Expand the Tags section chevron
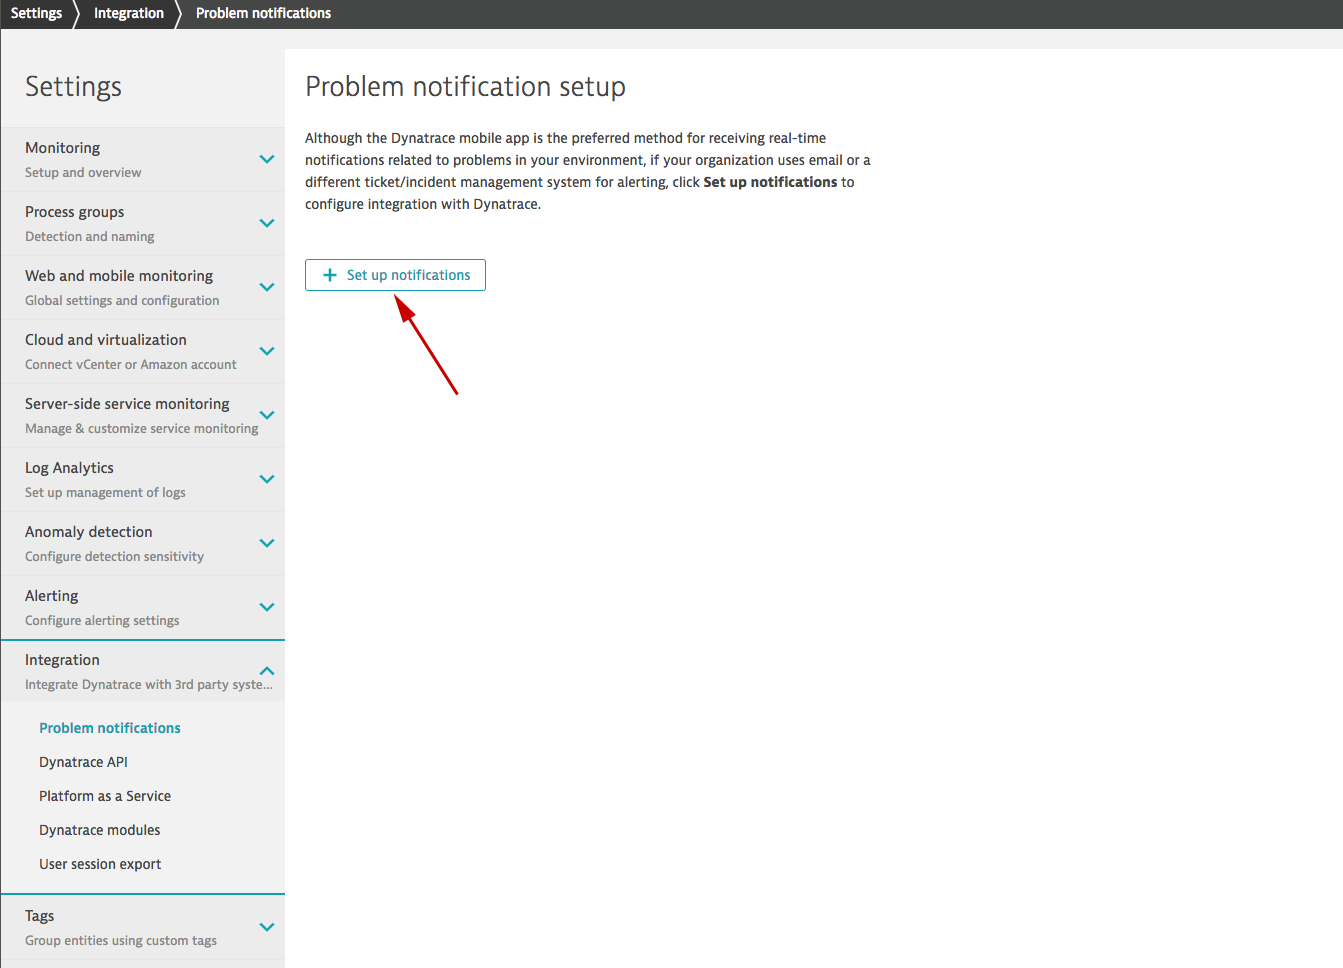This screenshot has height=968, width=1343. (267, 927)
